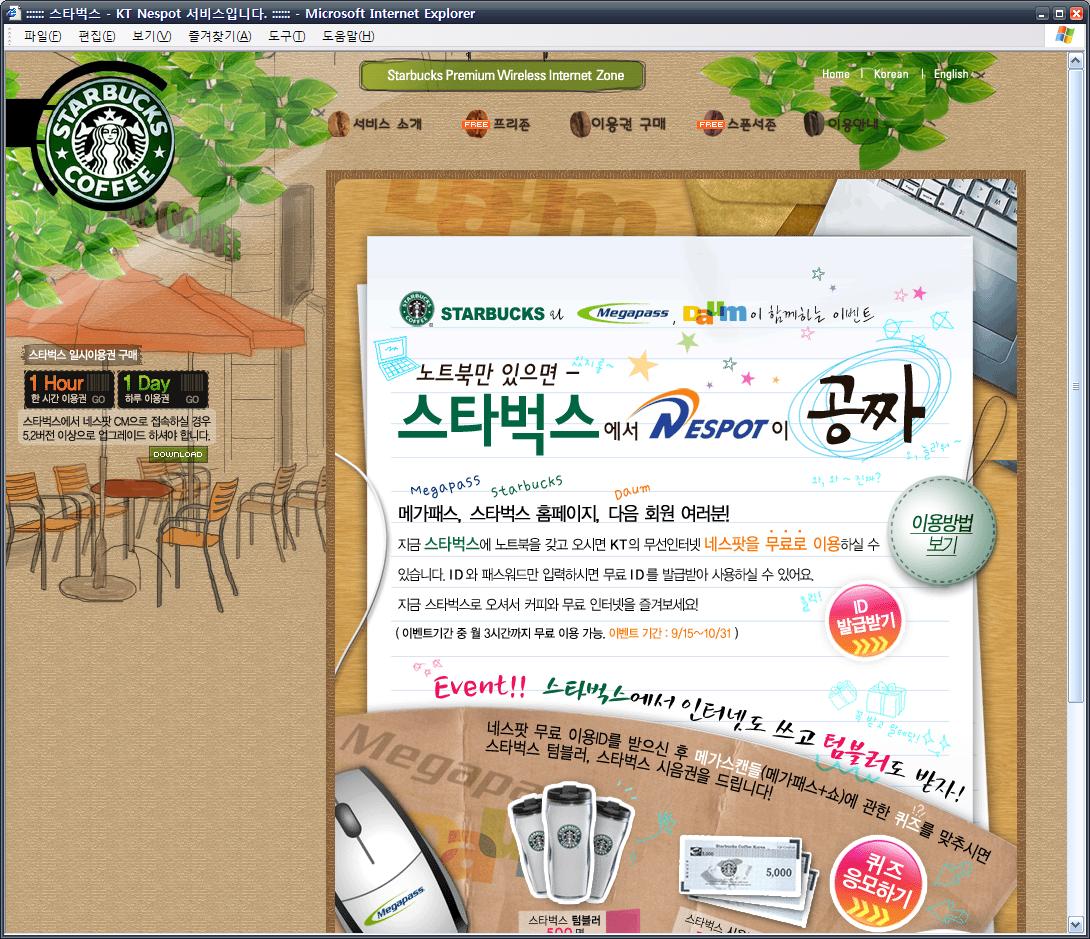Buy the 1 Day pass
The width and height of the screenshot is (1090, 939).
point(163,389)
